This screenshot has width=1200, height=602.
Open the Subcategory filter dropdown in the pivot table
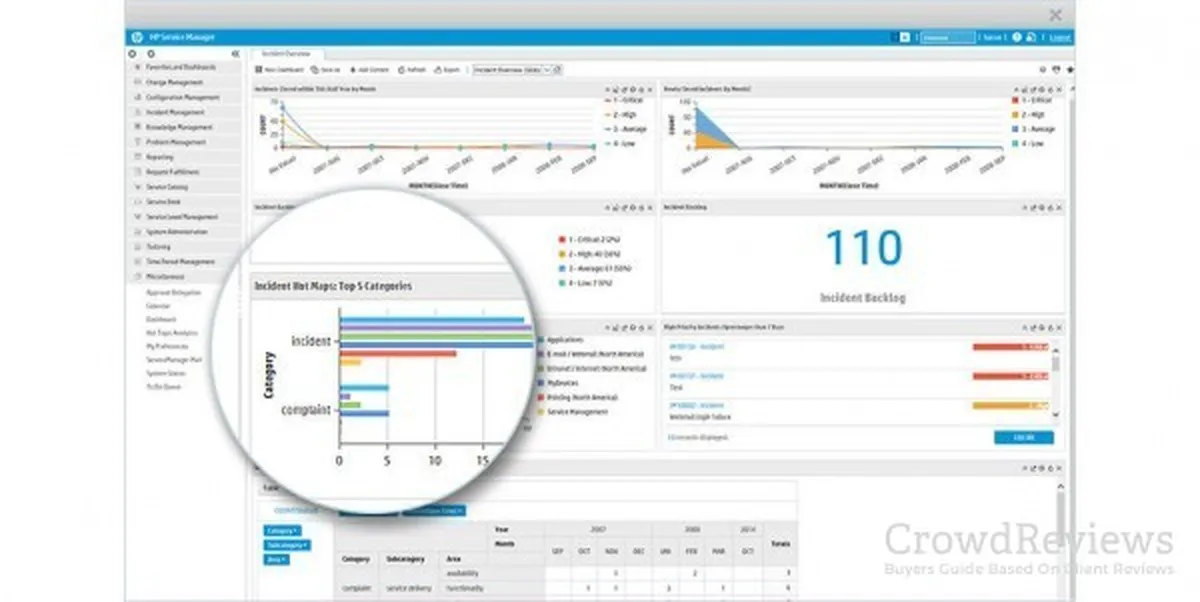[x=288, y=545]
